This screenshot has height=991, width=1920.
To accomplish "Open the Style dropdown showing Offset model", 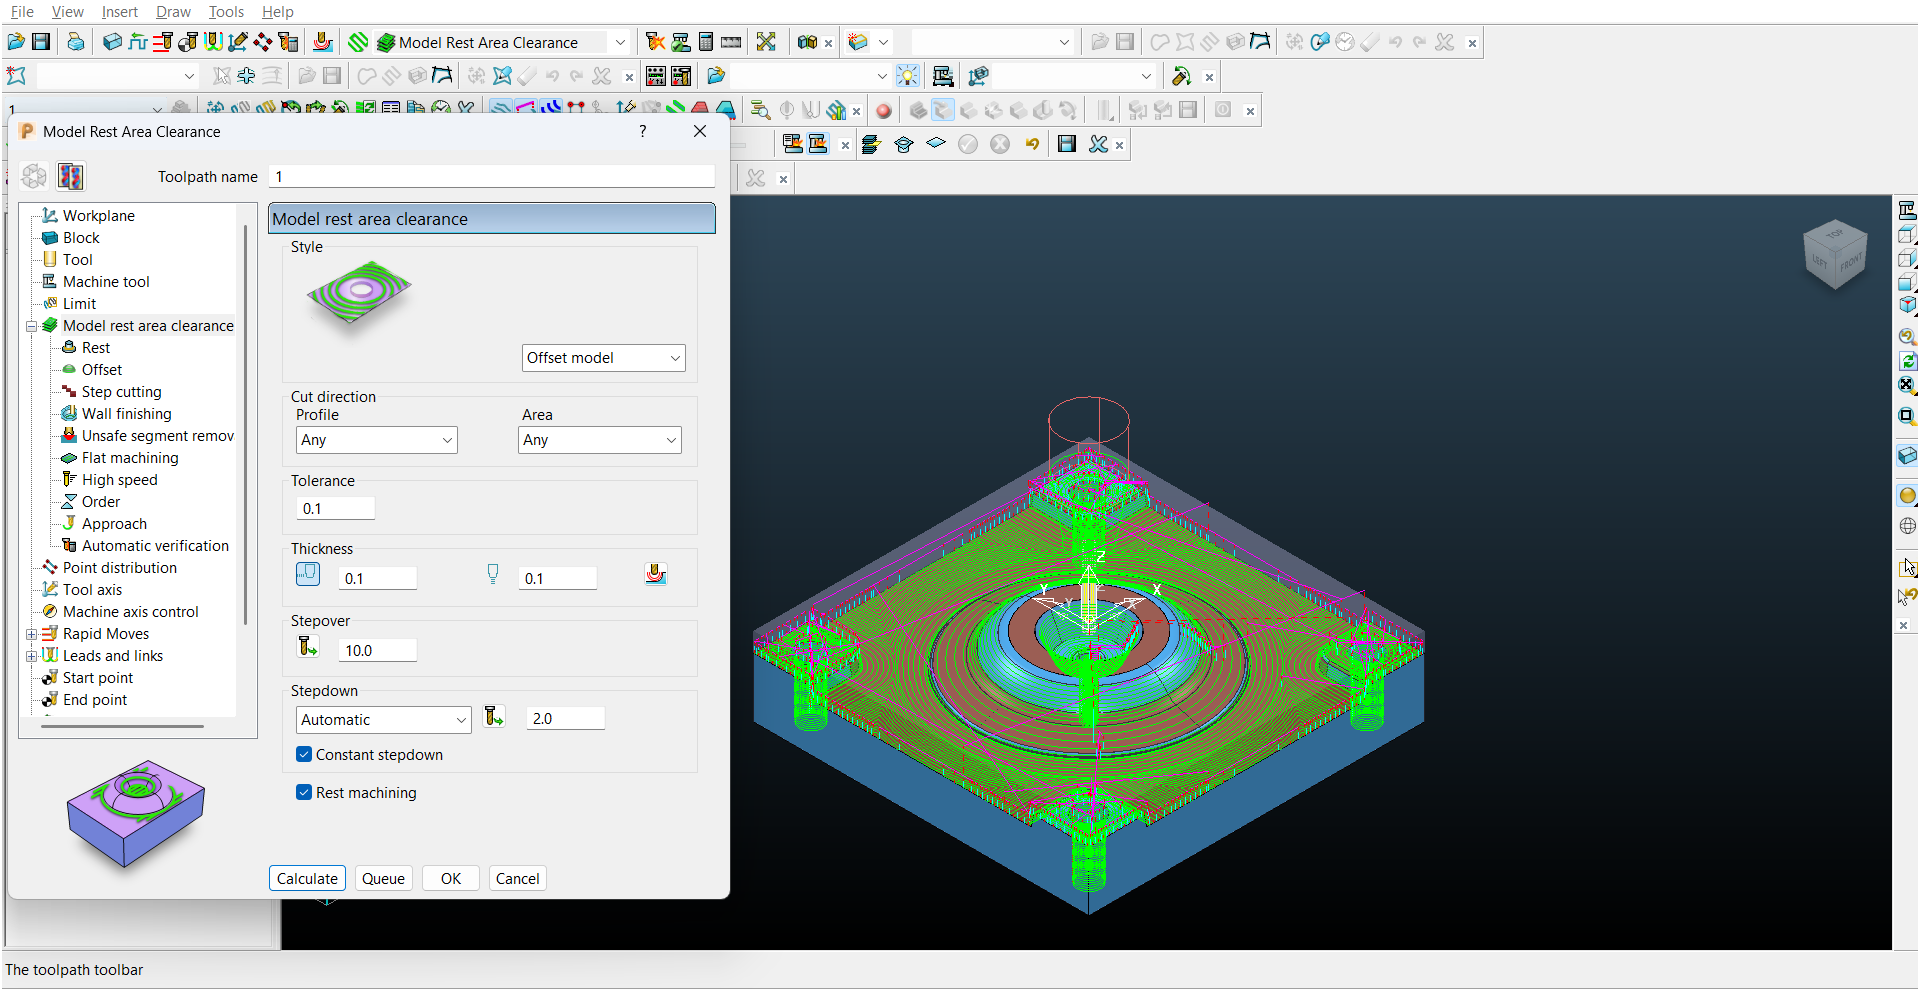I will [x=603, y=358].
